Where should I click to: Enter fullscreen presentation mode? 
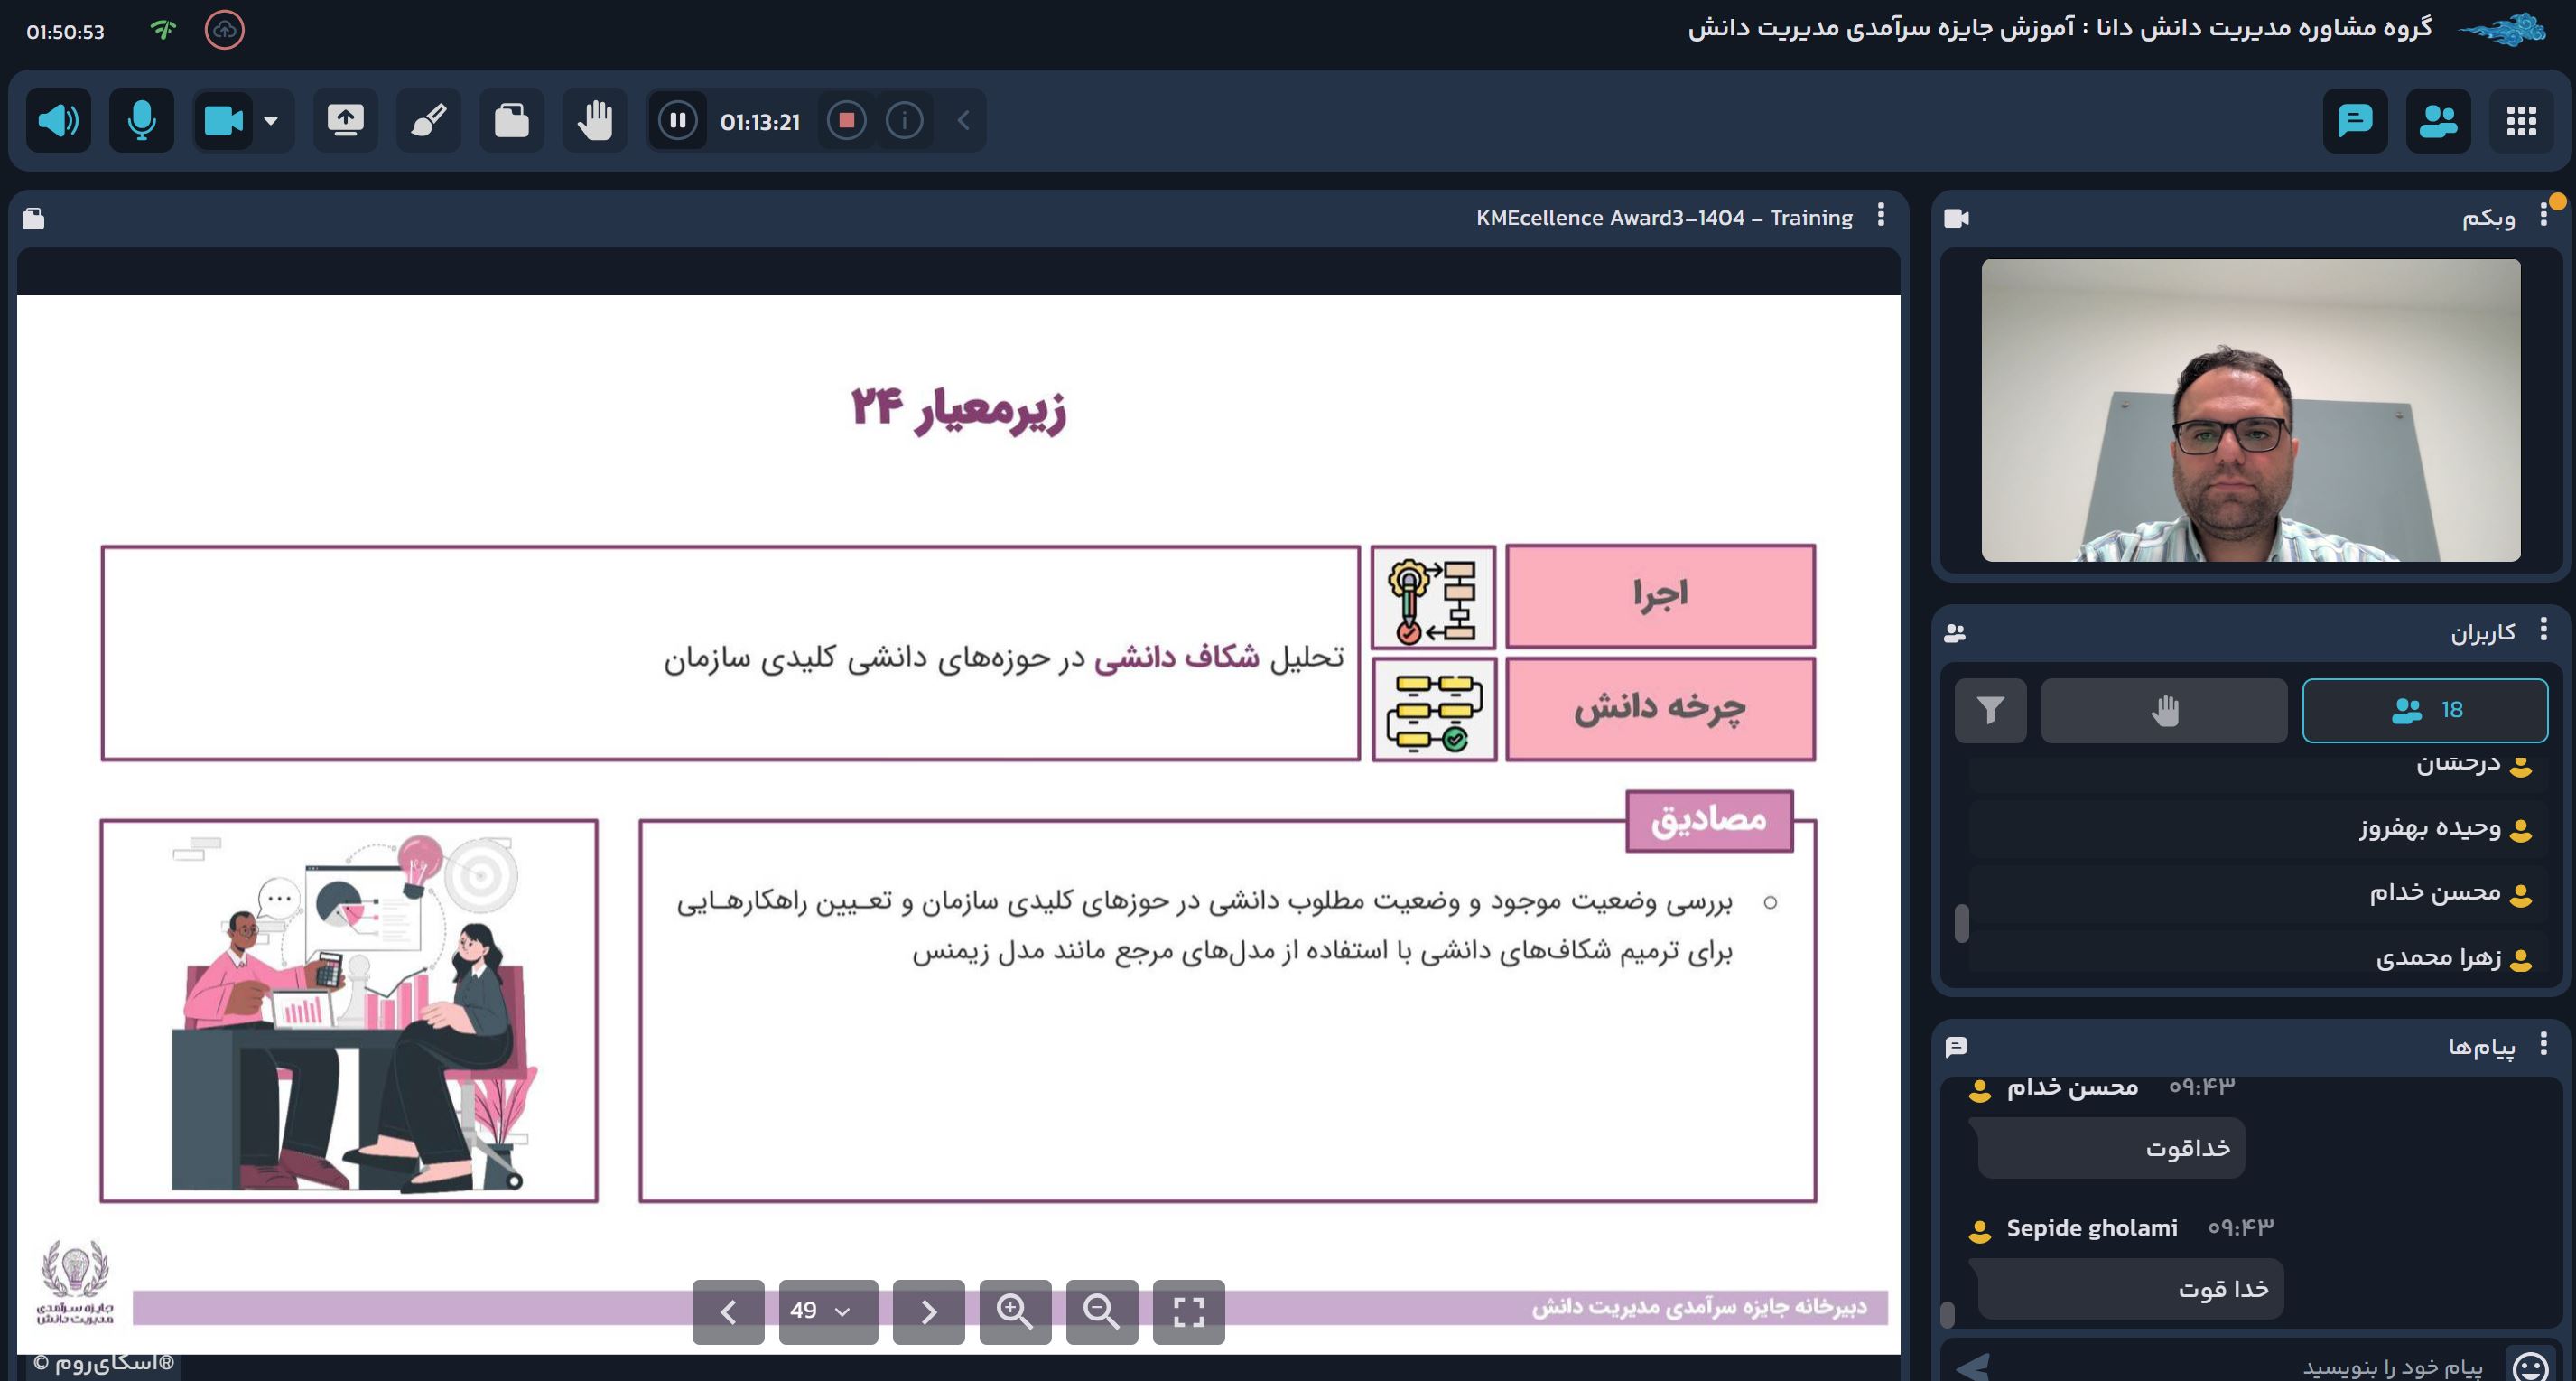1188,1311
